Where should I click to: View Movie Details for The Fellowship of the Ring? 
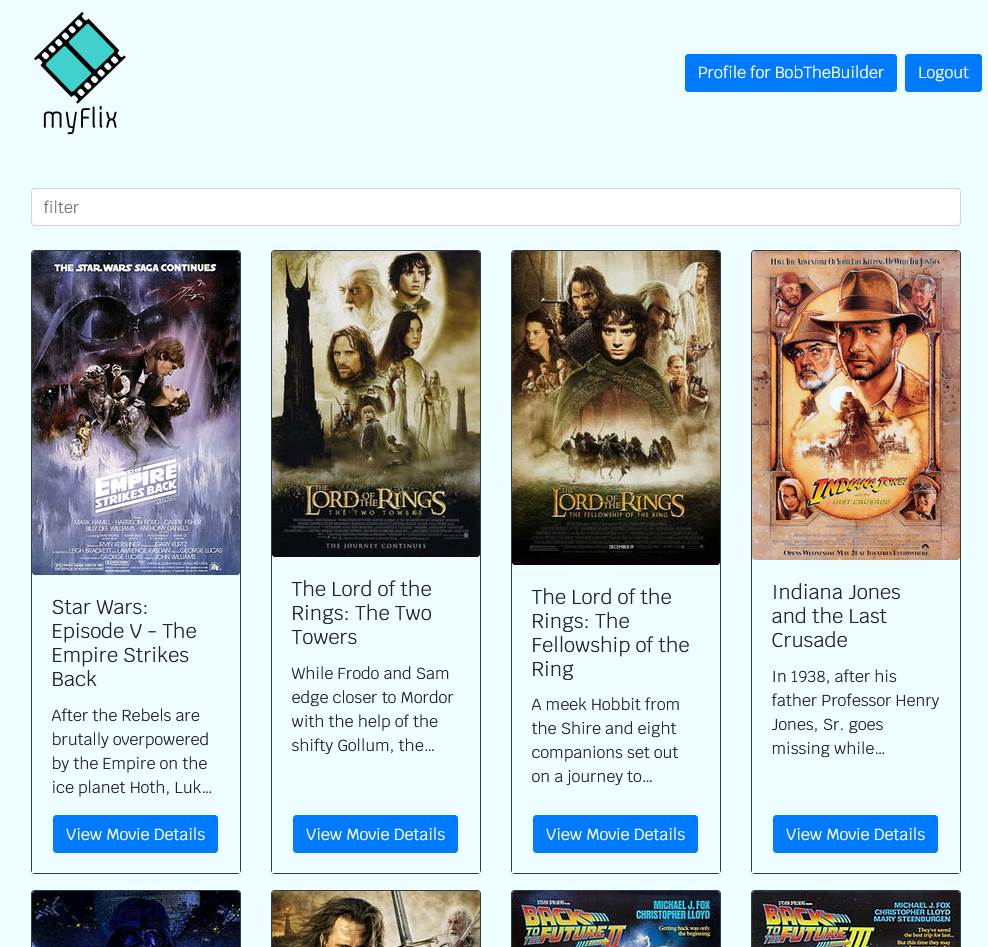point(615,833)
